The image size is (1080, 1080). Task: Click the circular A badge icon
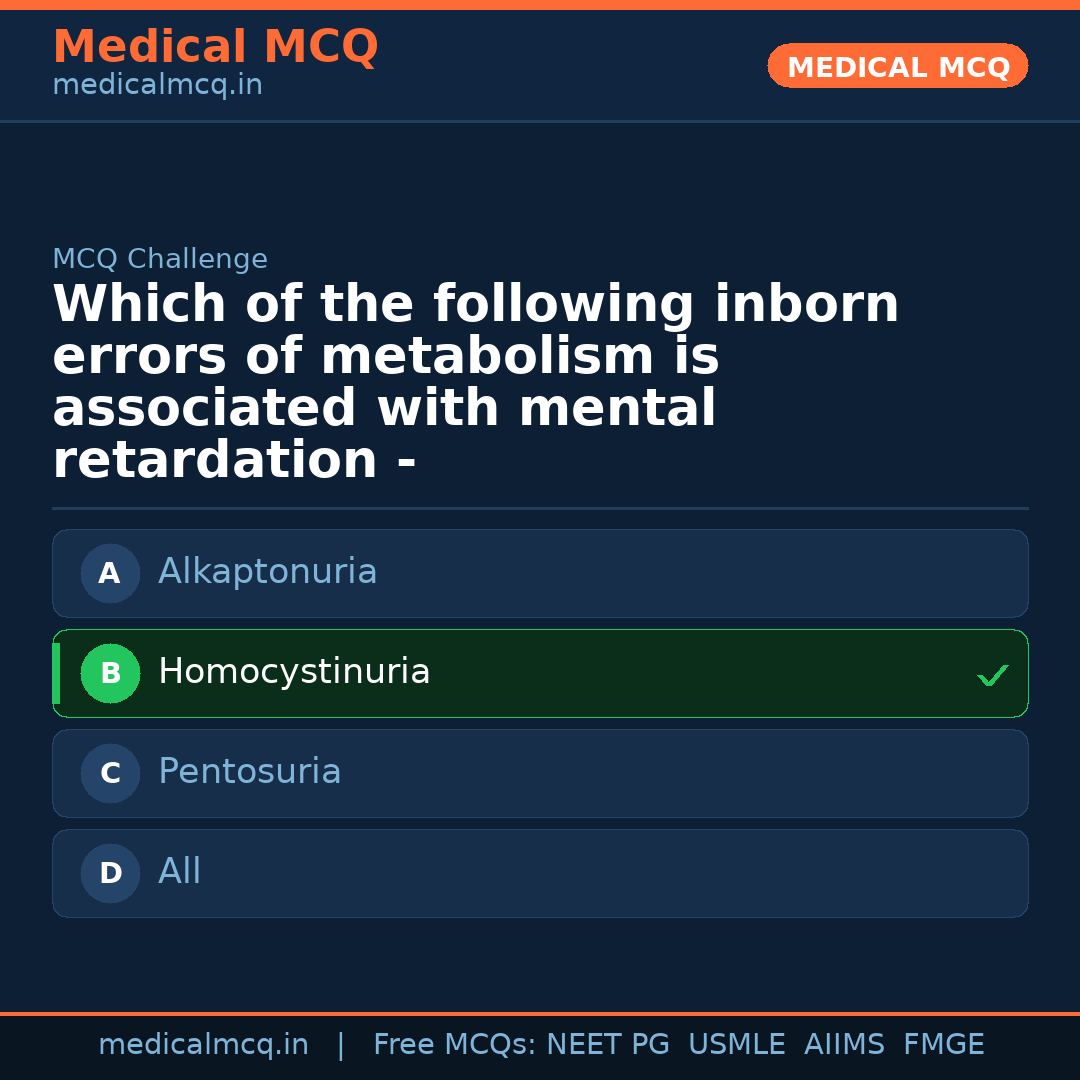pos(110,573)
